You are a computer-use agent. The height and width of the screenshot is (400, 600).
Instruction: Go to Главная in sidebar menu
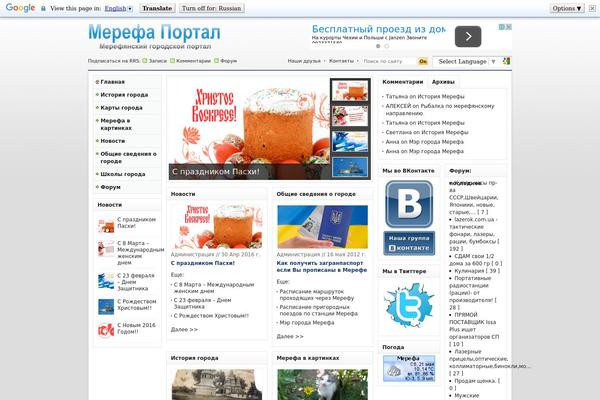coord(112,82)
